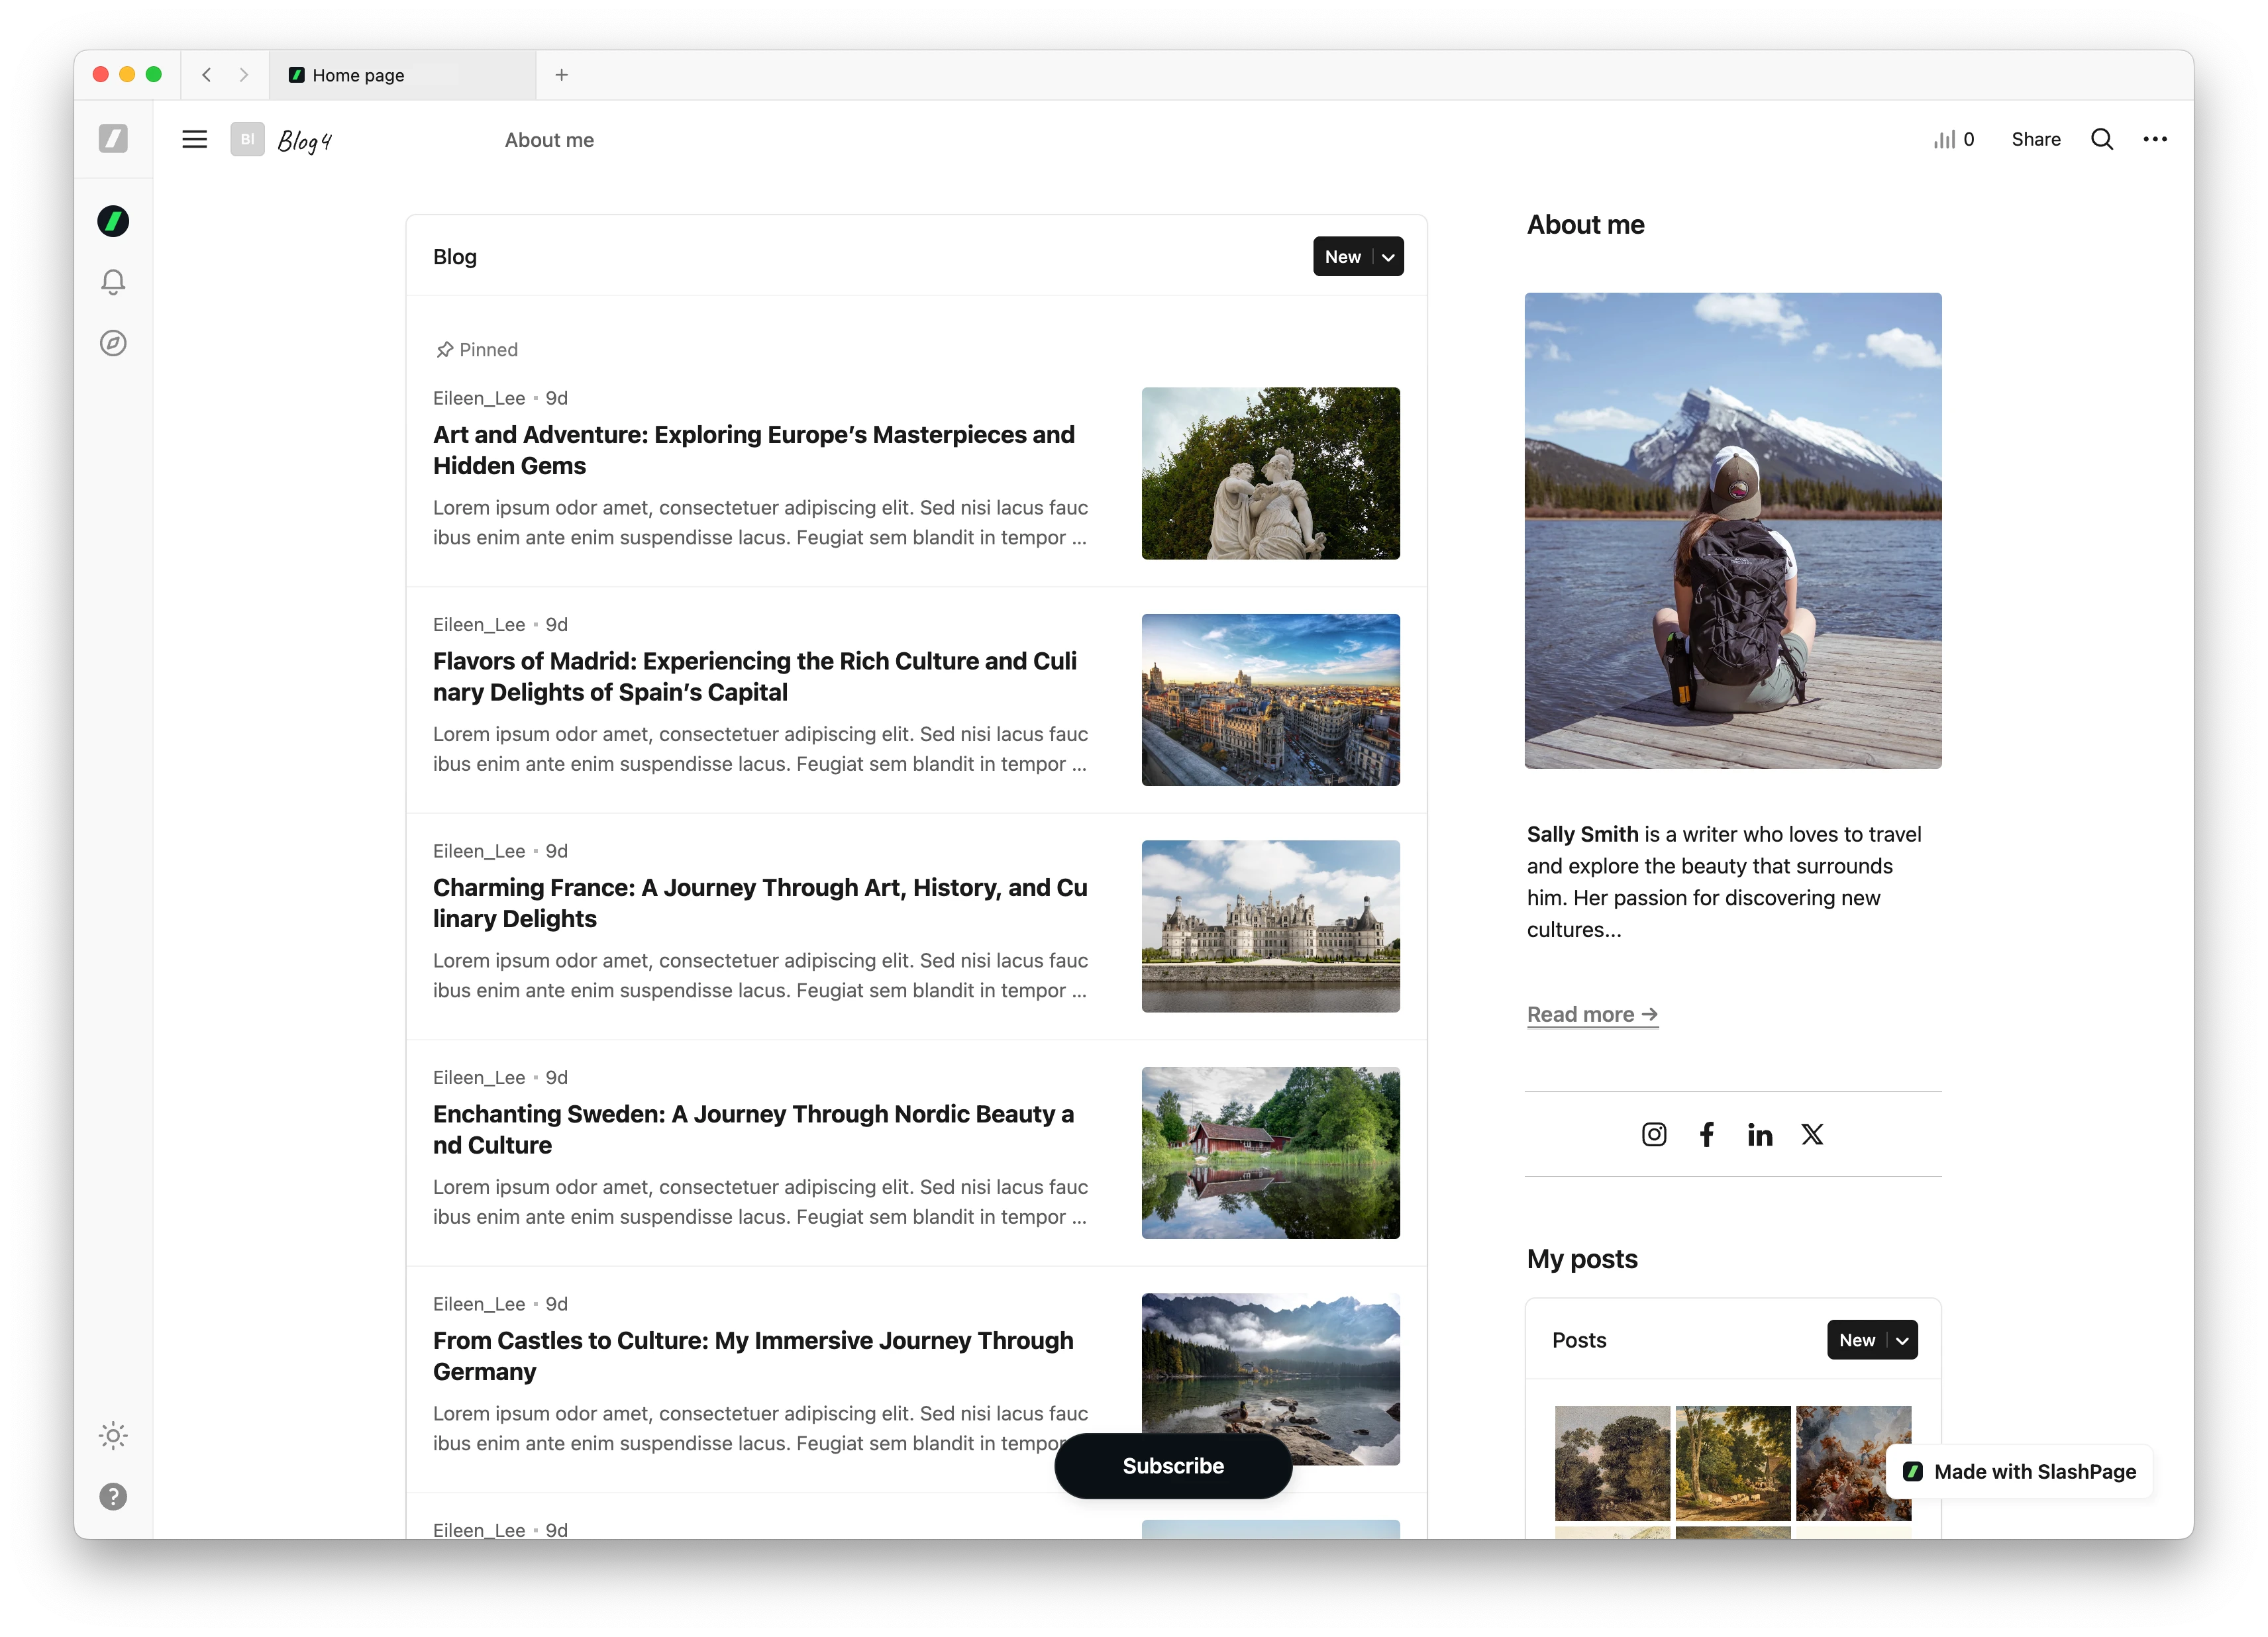Open the X (Twitter) social icon
2268x1637 pixels.
(1812, 1134)
